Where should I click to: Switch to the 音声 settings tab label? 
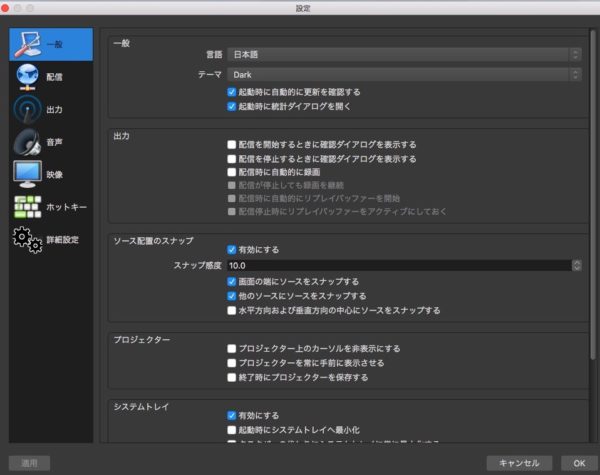55,142
